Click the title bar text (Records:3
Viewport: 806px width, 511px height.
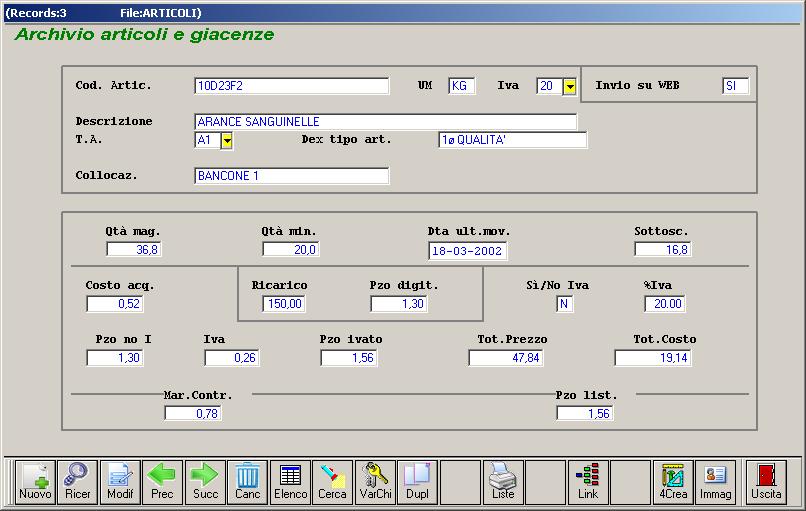[x=36, y=13]
